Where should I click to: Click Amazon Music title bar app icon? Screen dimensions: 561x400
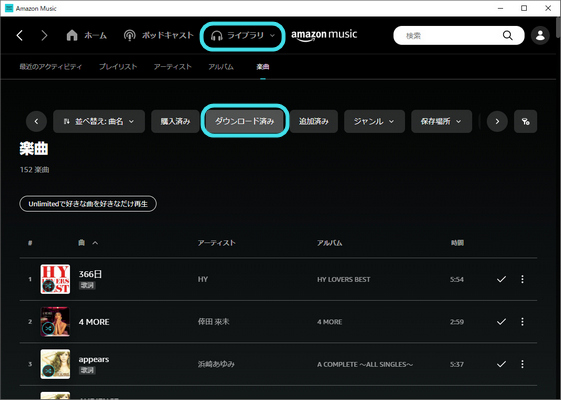tap(9, 8)
